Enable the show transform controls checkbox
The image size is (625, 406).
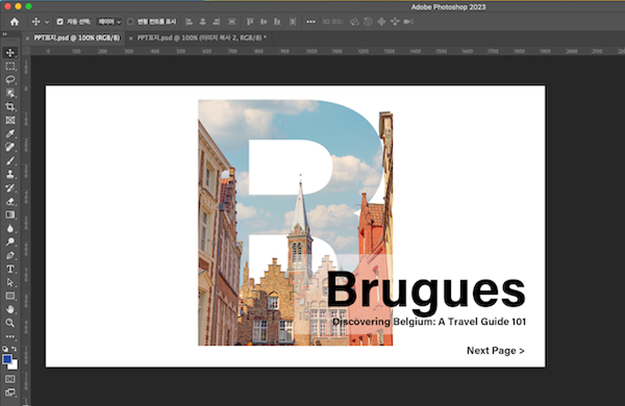(131, 21)
